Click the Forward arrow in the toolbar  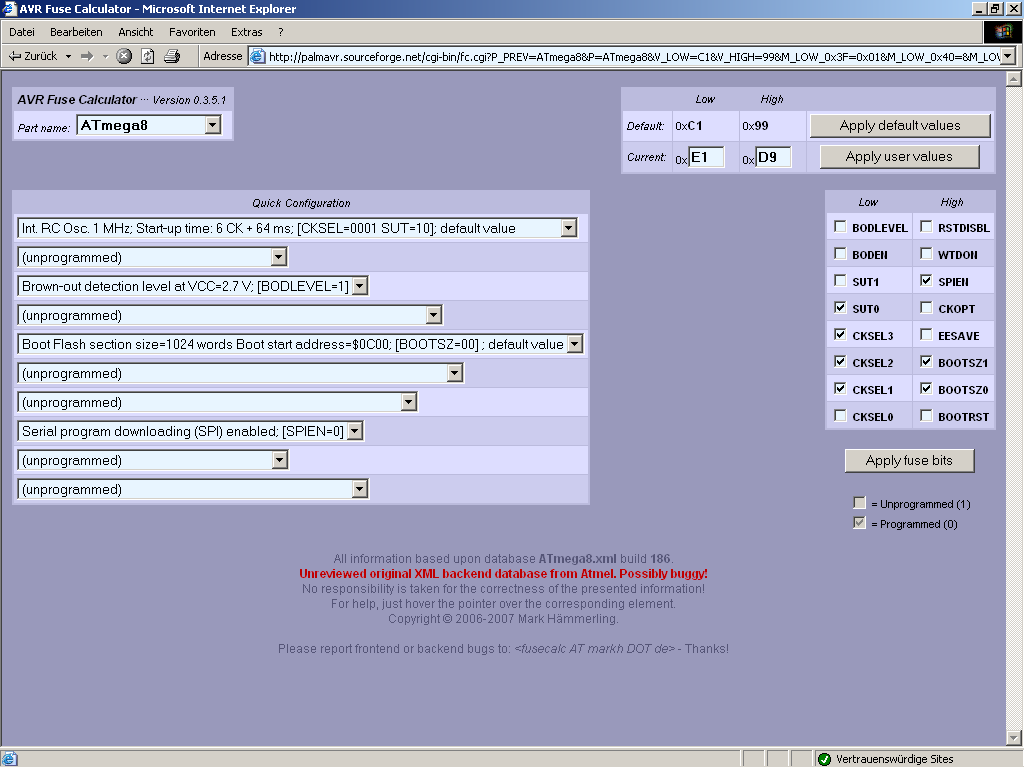(x=87, y=56)
